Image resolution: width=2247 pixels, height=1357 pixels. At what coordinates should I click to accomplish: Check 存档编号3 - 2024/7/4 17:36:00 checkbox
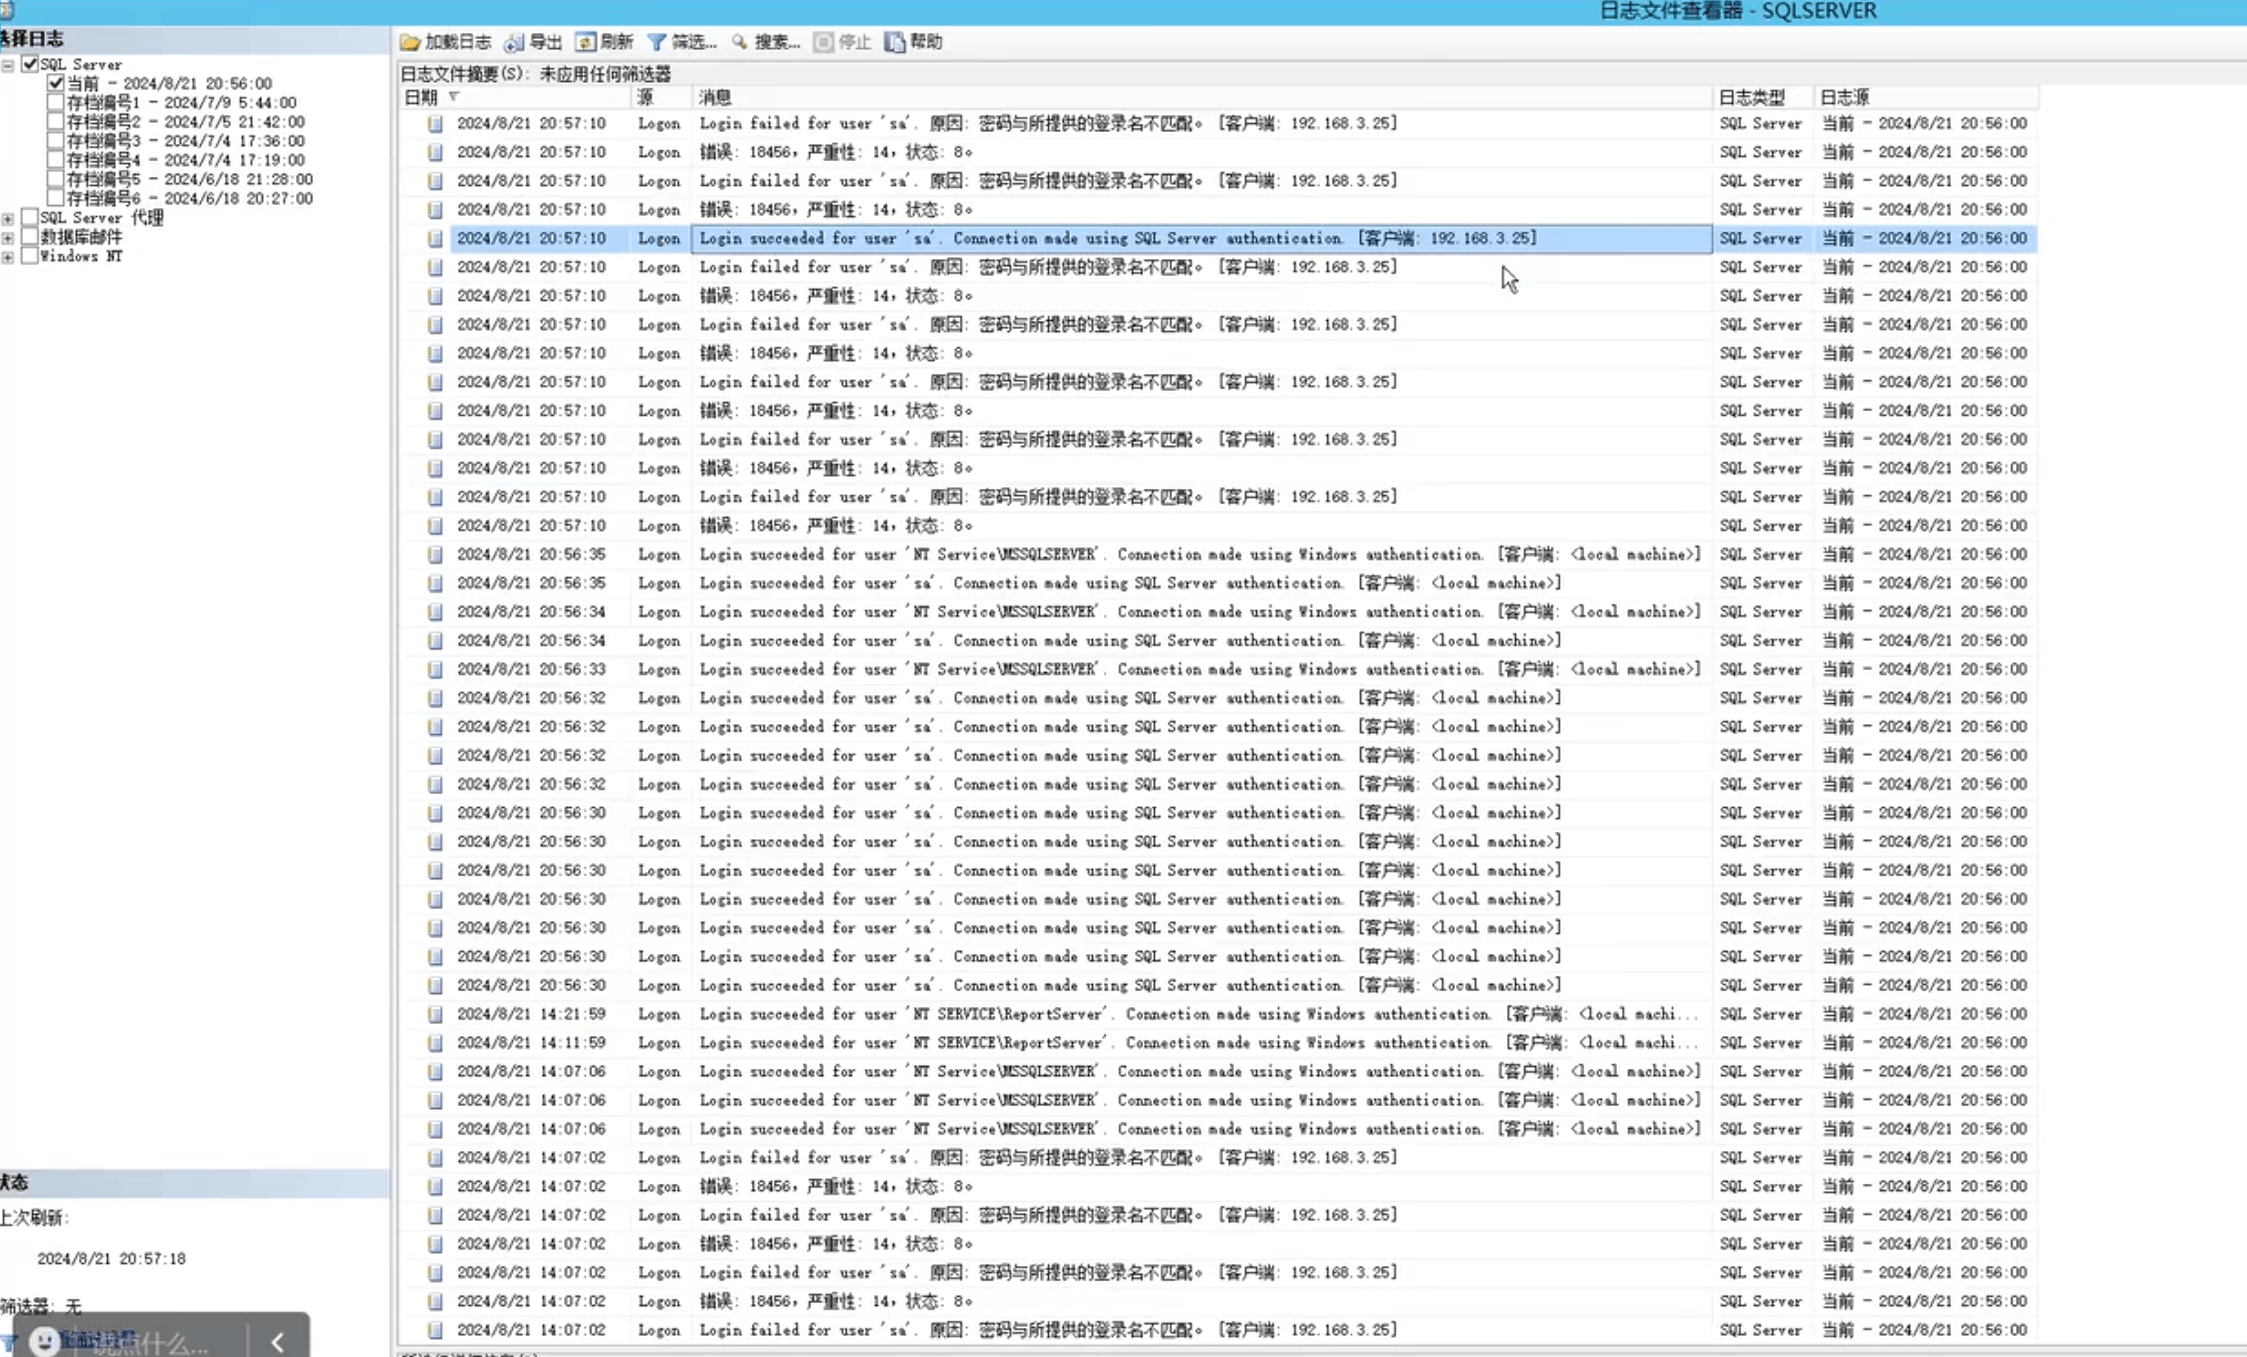click(56, 141)
